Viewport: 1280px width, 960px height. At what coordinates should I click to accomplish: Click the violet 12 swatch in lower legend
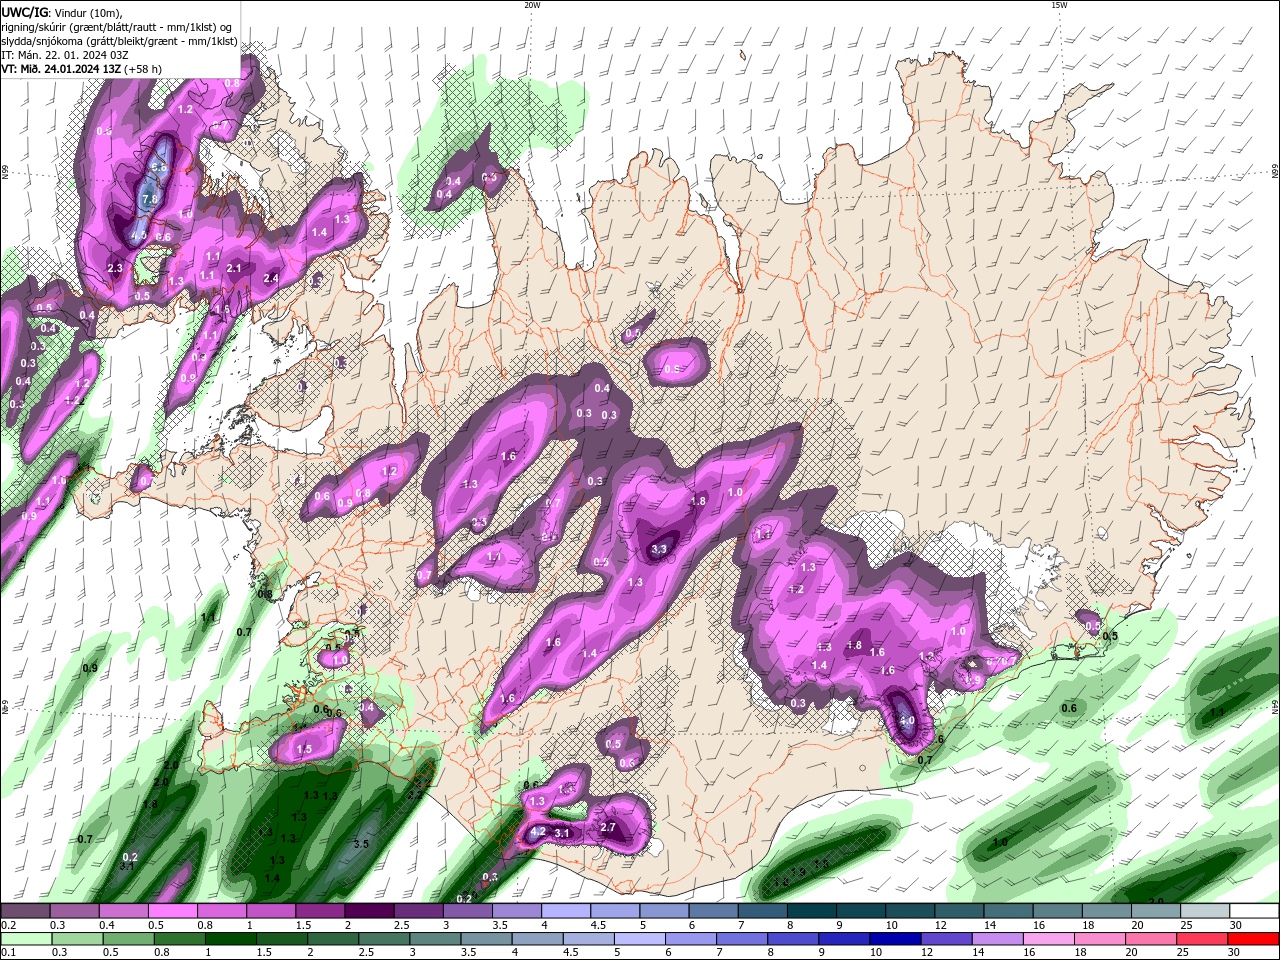pyautogui.click(x=947, y=939)
